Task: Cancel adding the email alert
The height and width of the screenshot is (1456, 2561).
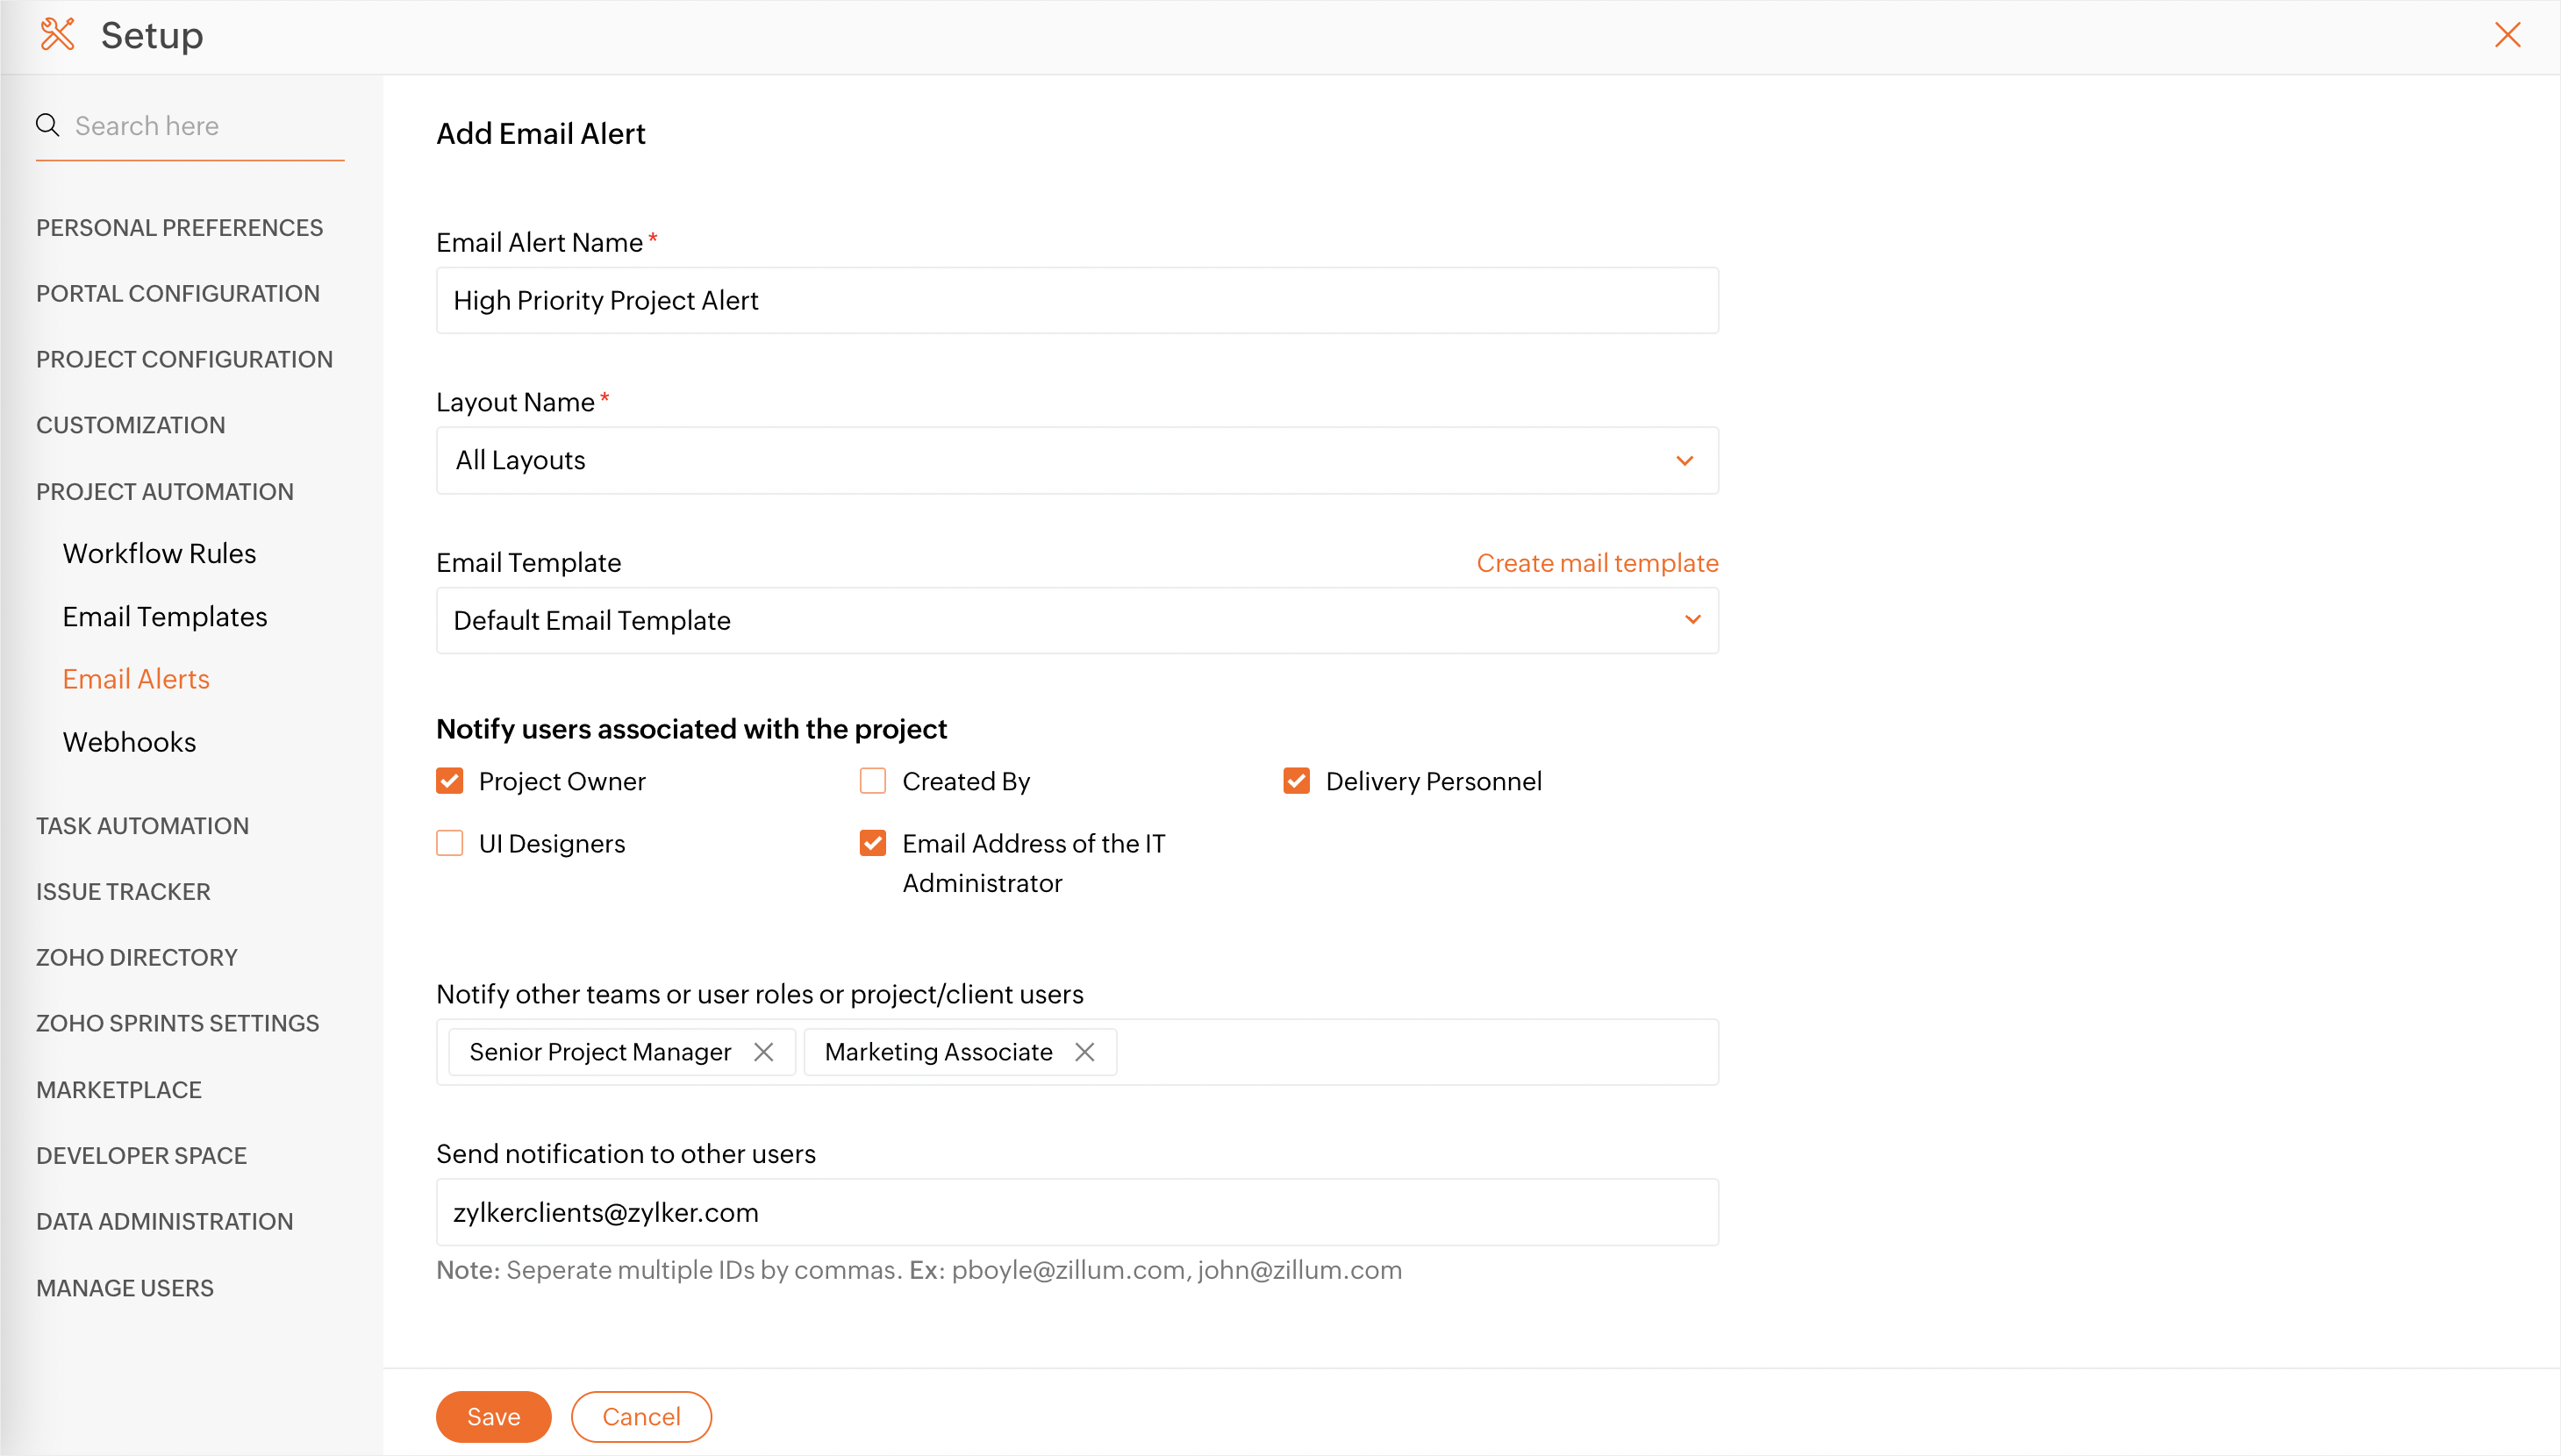Action: pyautogui.click(x=641, y=1417)
